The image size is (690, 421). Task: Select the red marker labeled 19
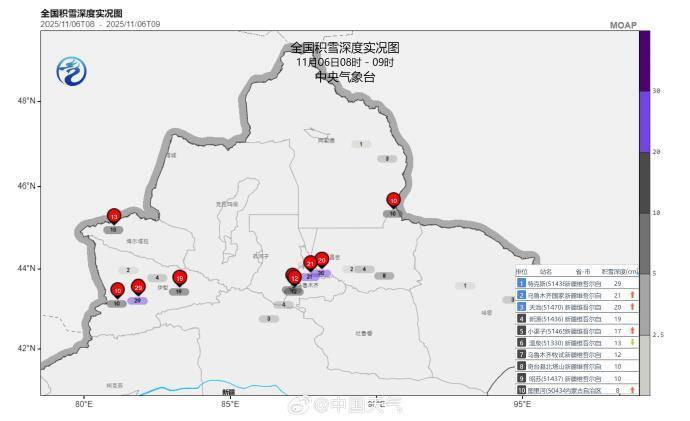click(x=179, y=279)
